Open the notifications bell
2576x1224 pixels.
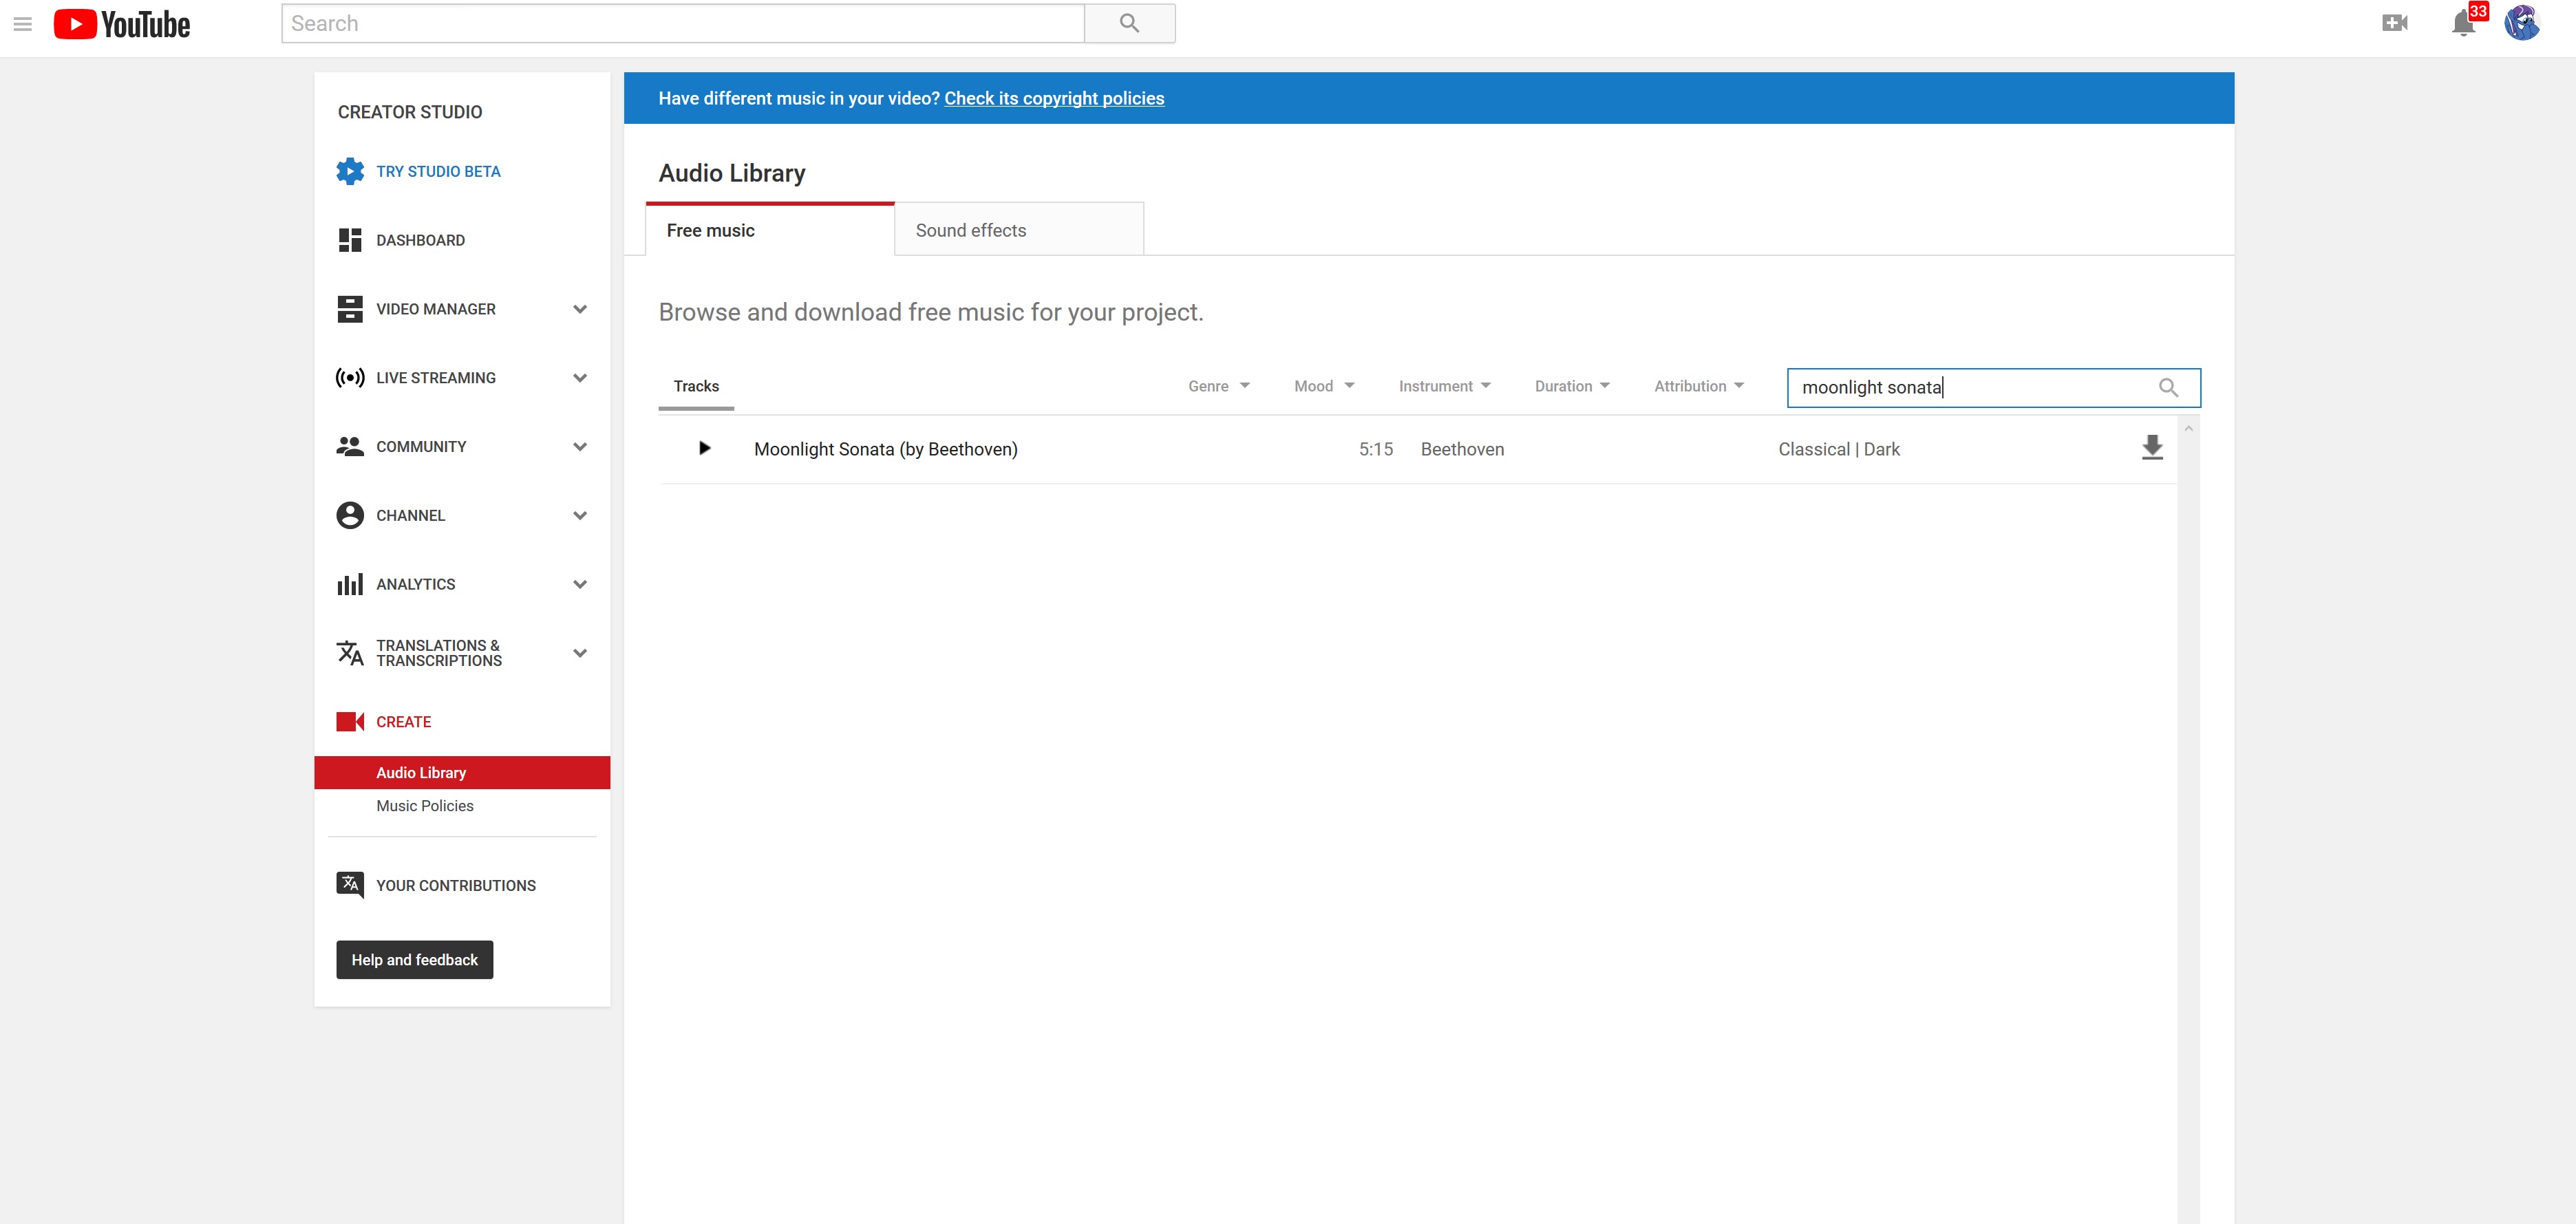pos(2463,23)
